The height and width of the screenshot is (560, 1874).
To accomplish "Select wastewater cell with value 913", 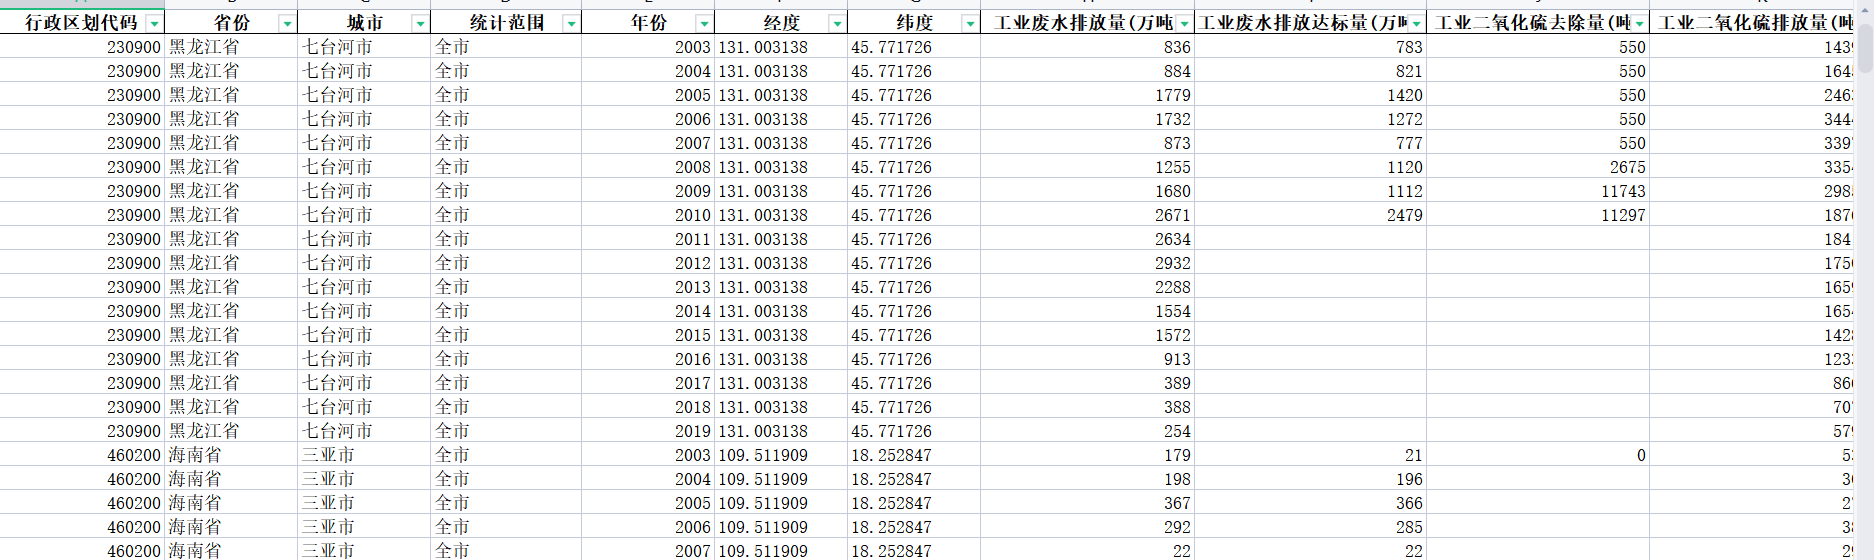I will click(1087, 359).
